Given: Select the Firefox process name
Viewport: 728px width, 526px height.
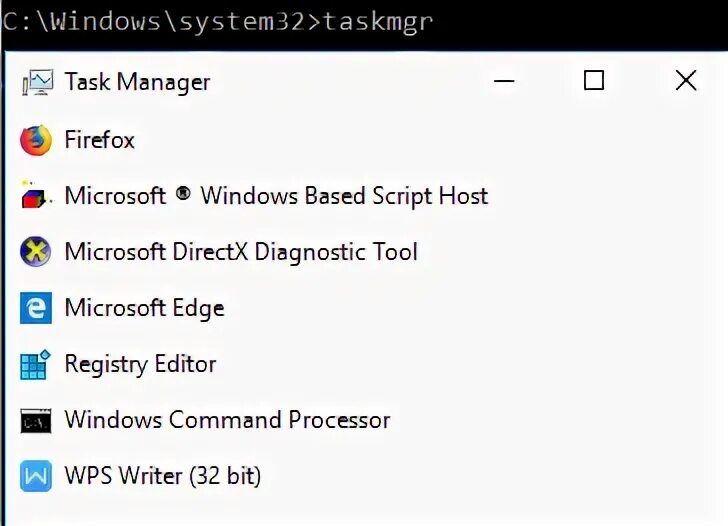Looking at the screenshot, I should click(x=99, y=140).
